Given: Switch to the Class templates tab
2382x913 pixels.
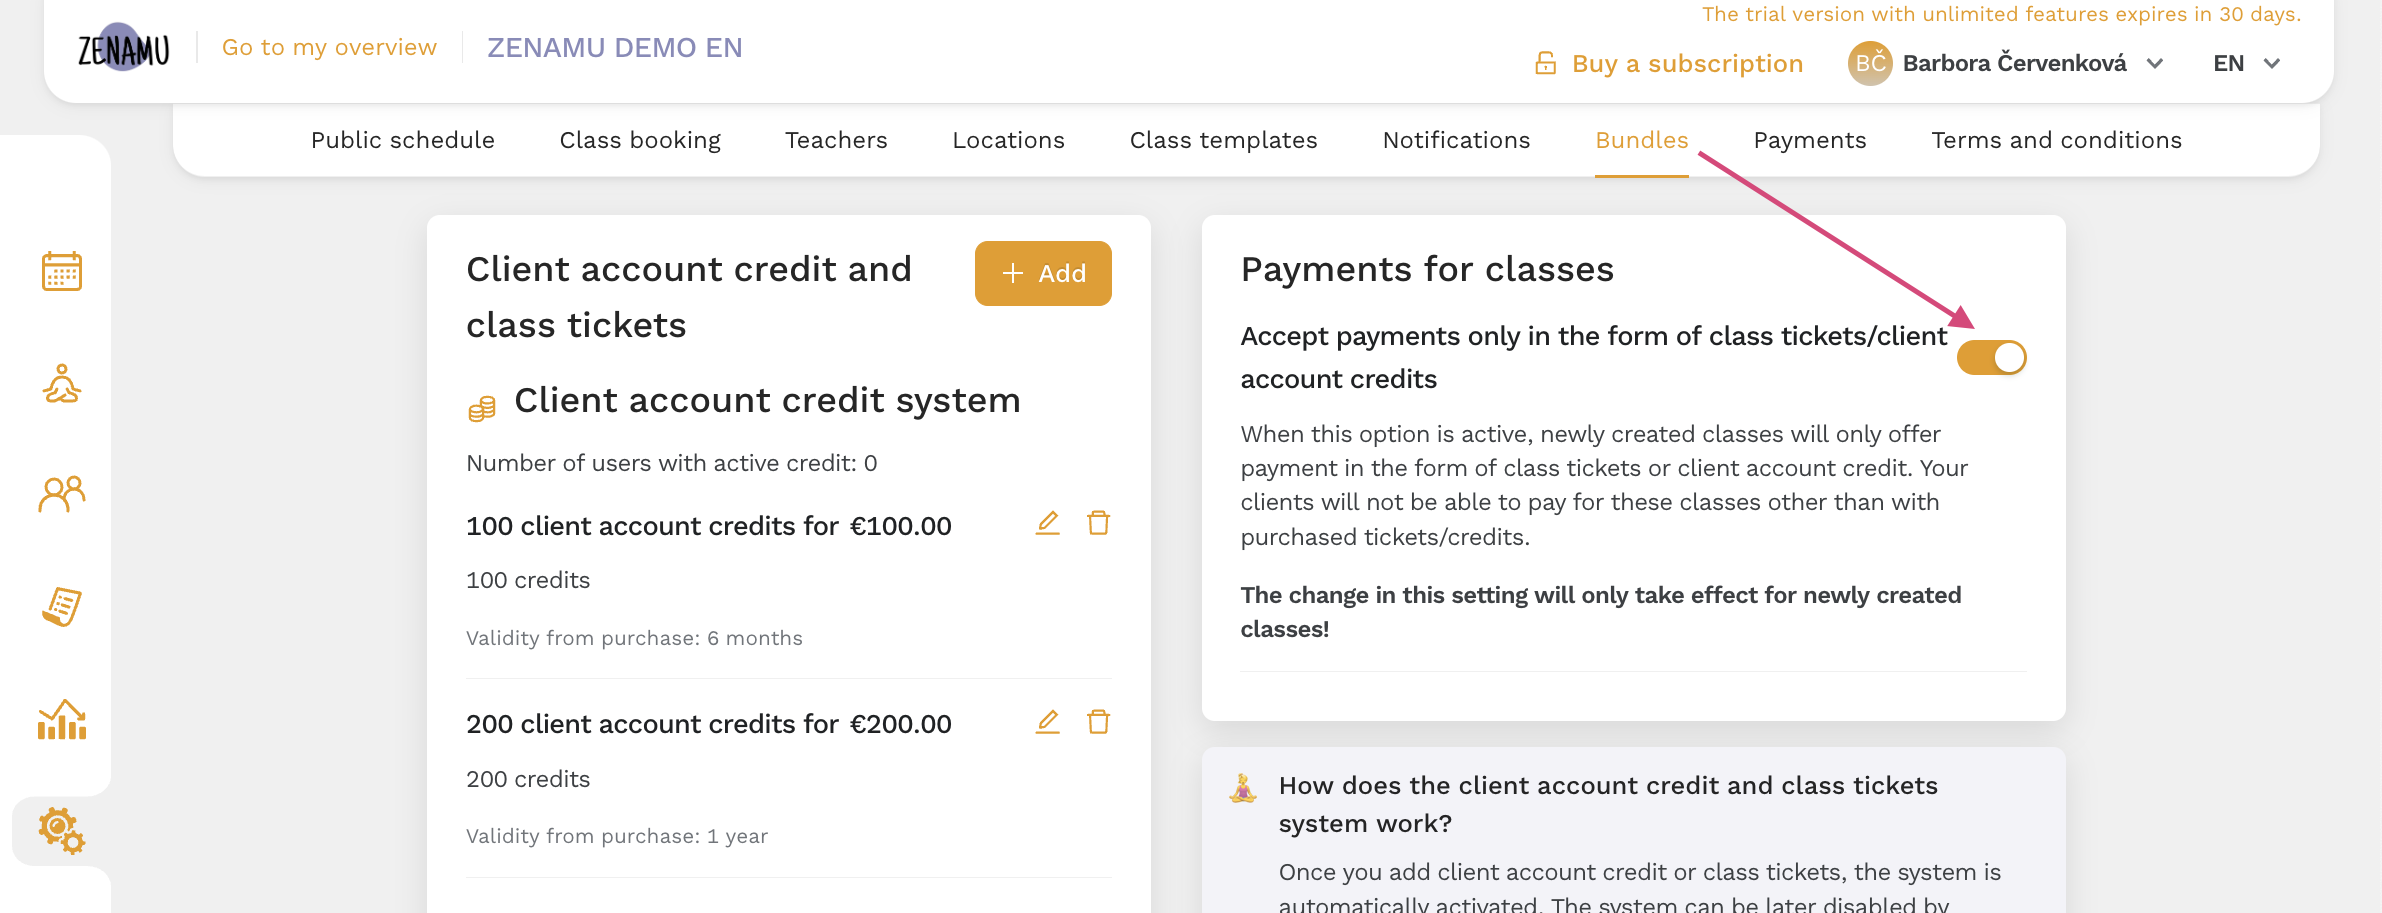Looking at the screenshot, I should coord(1223,140).
